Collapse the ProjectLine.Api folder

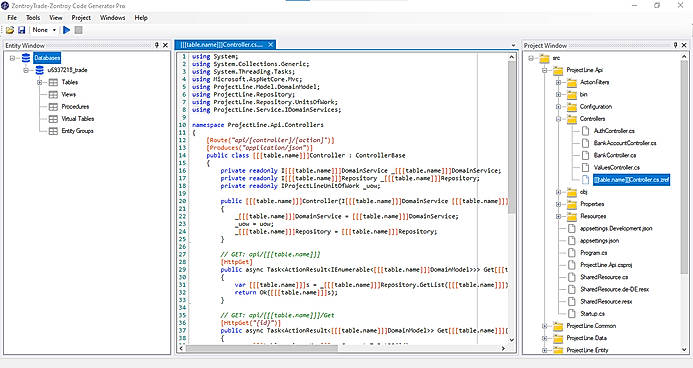[x=544, y=70]
